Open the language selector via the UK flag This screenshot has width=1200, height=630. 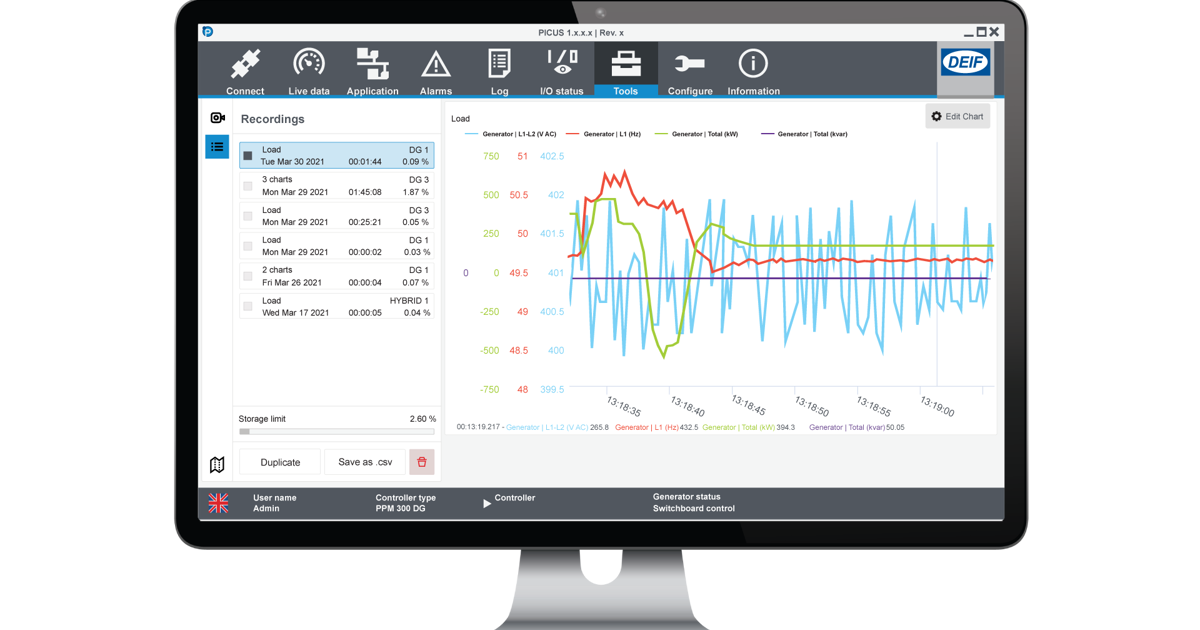[x=219, y=503]
